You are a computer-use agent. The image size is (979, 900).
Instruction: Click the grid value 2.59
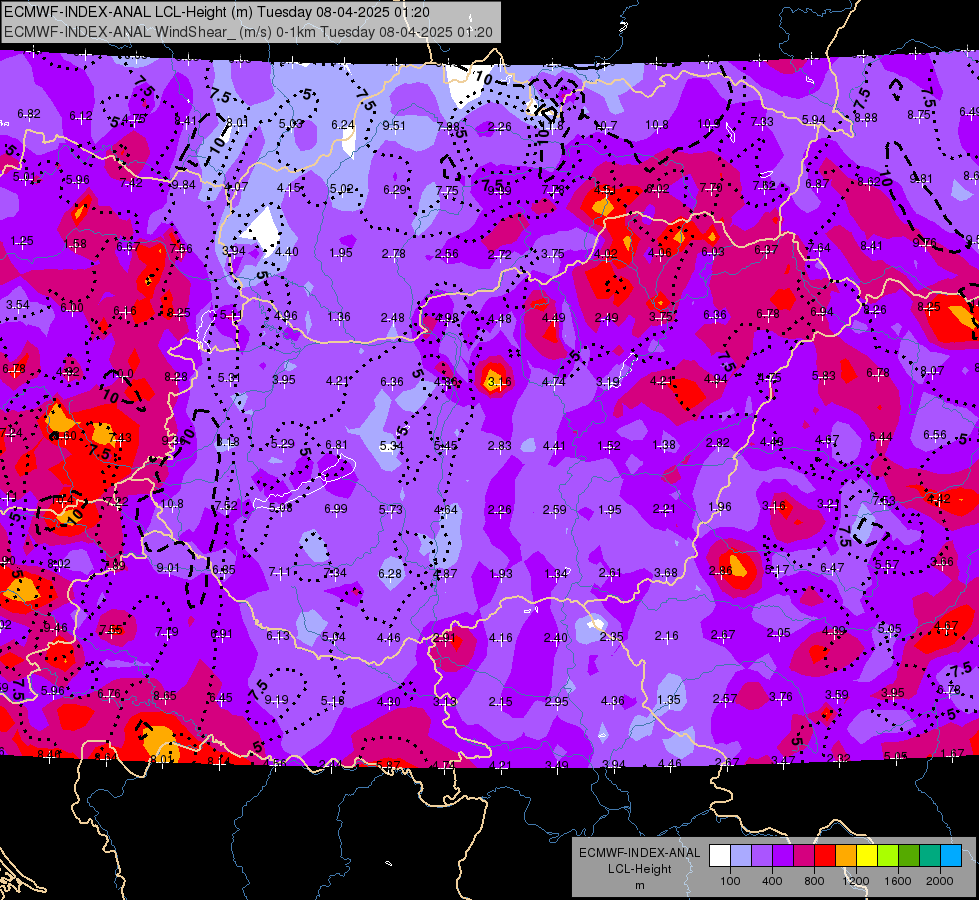tap(554, 510)
